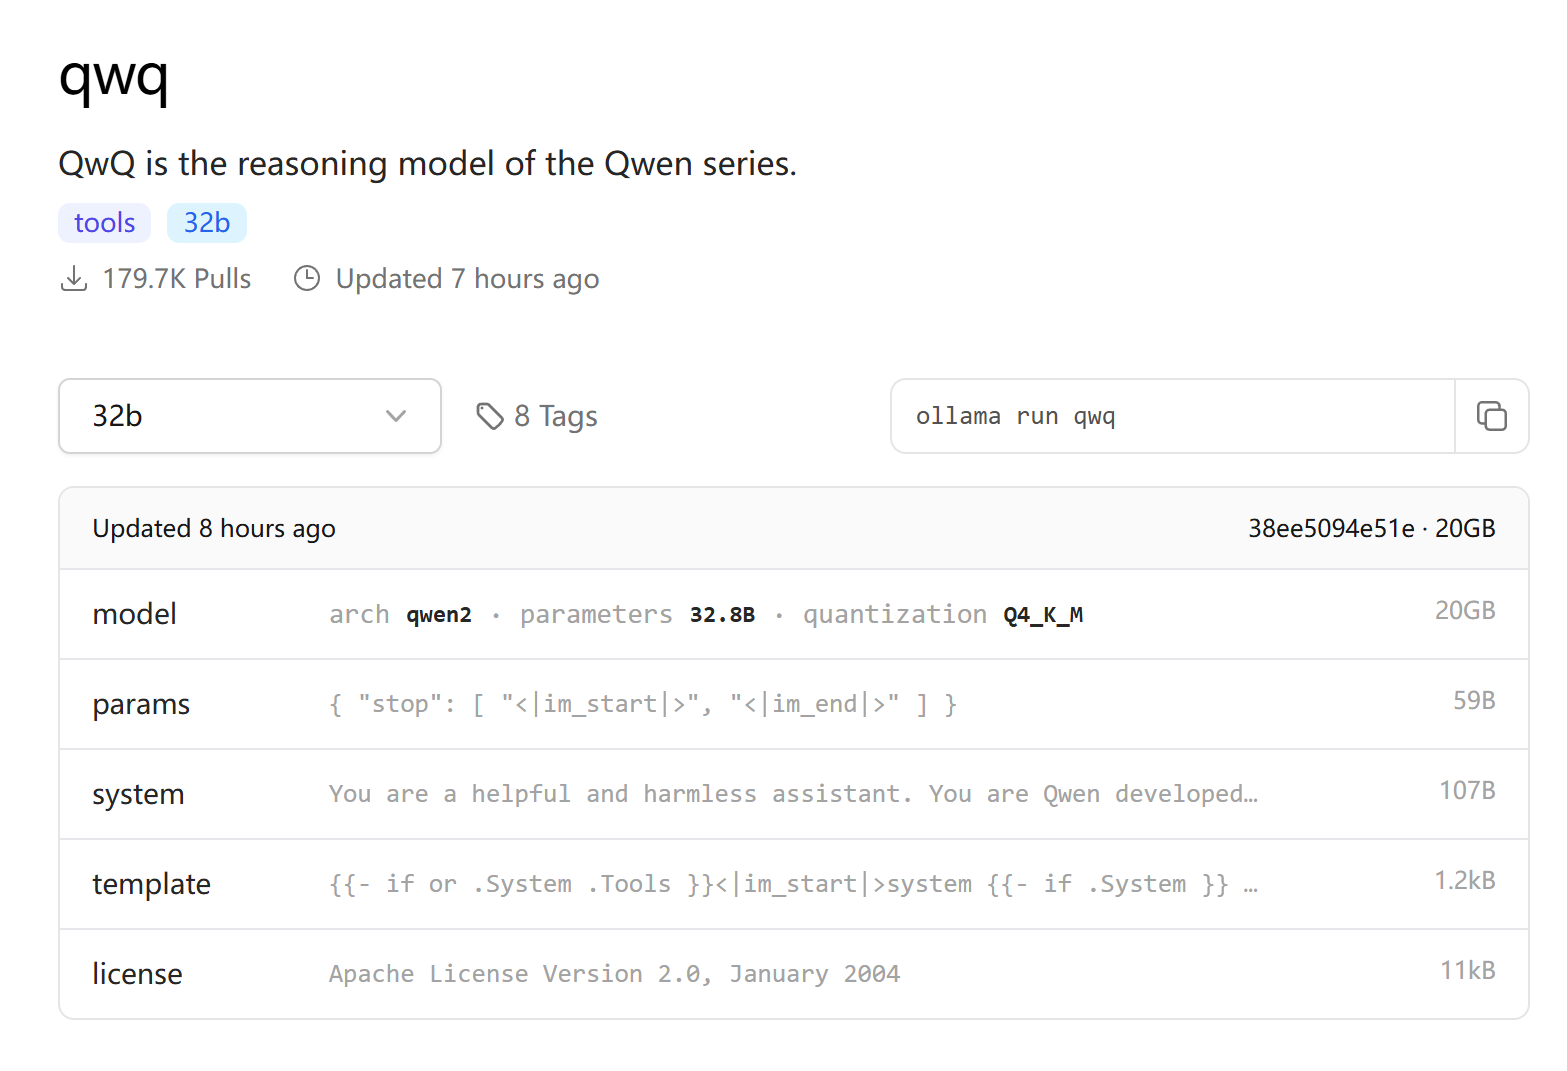This screenshot has height=1071, width=1567.
Task: Click the clock icon before Updated
Action: [x=307, y=279]
